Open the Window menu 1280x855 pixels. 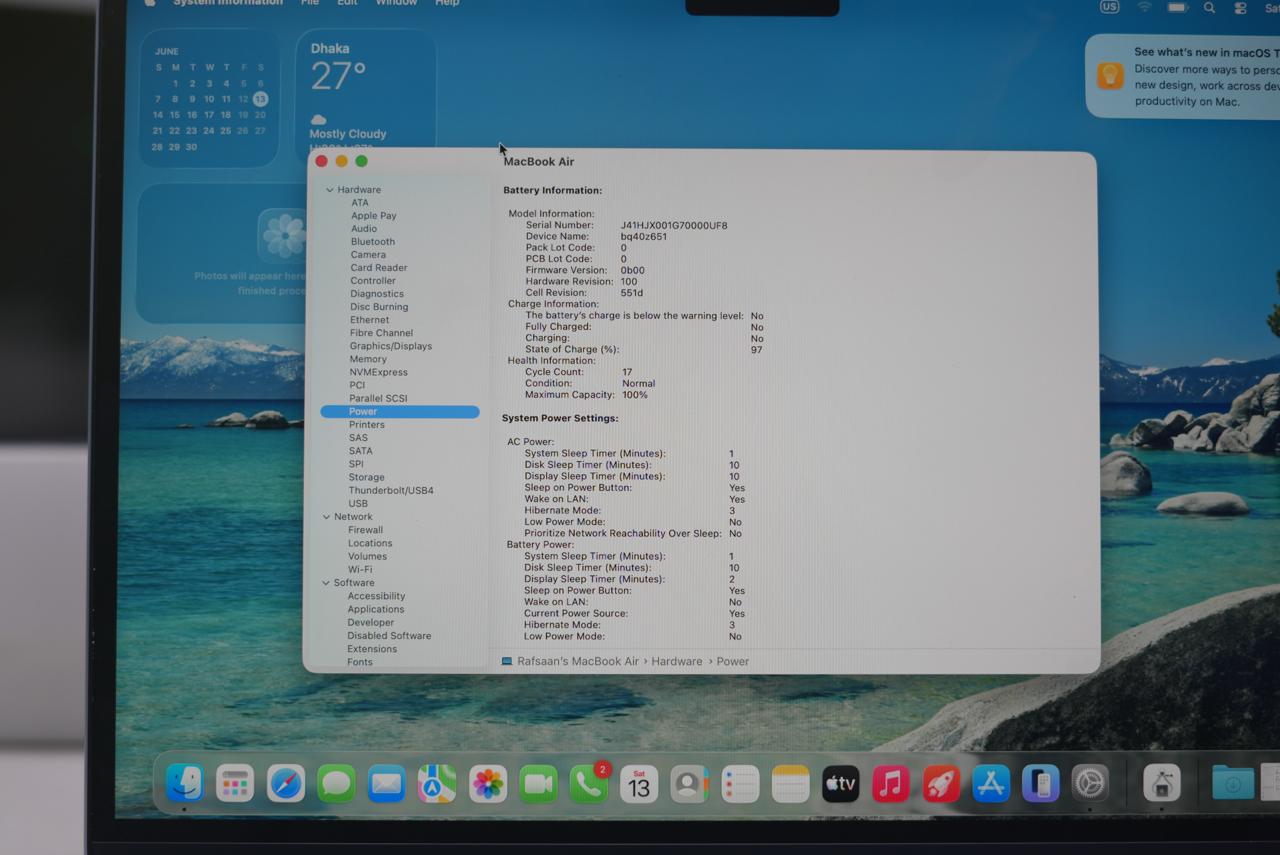pyautogui.click(x=396, y=3)
